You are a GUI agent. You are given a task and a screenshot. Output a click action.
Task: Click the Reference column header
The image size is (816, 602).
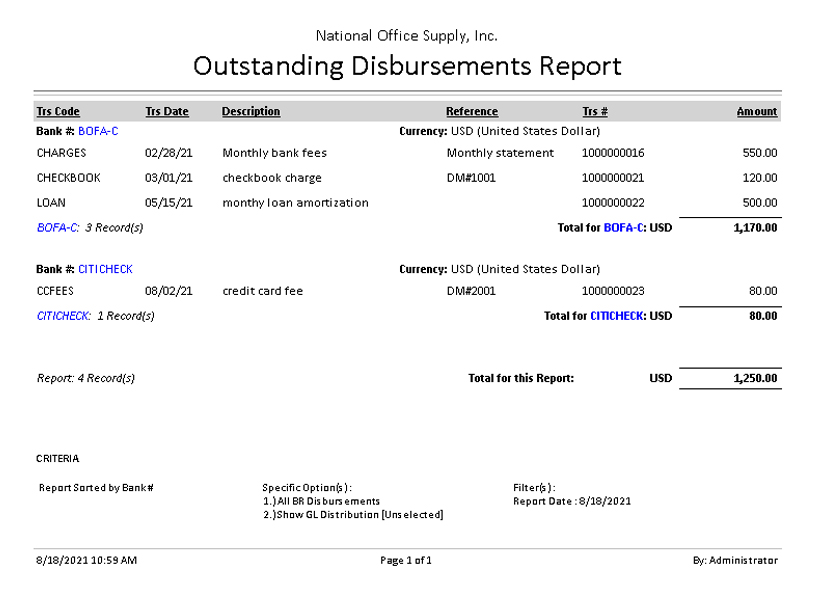[x=472, y=112]
